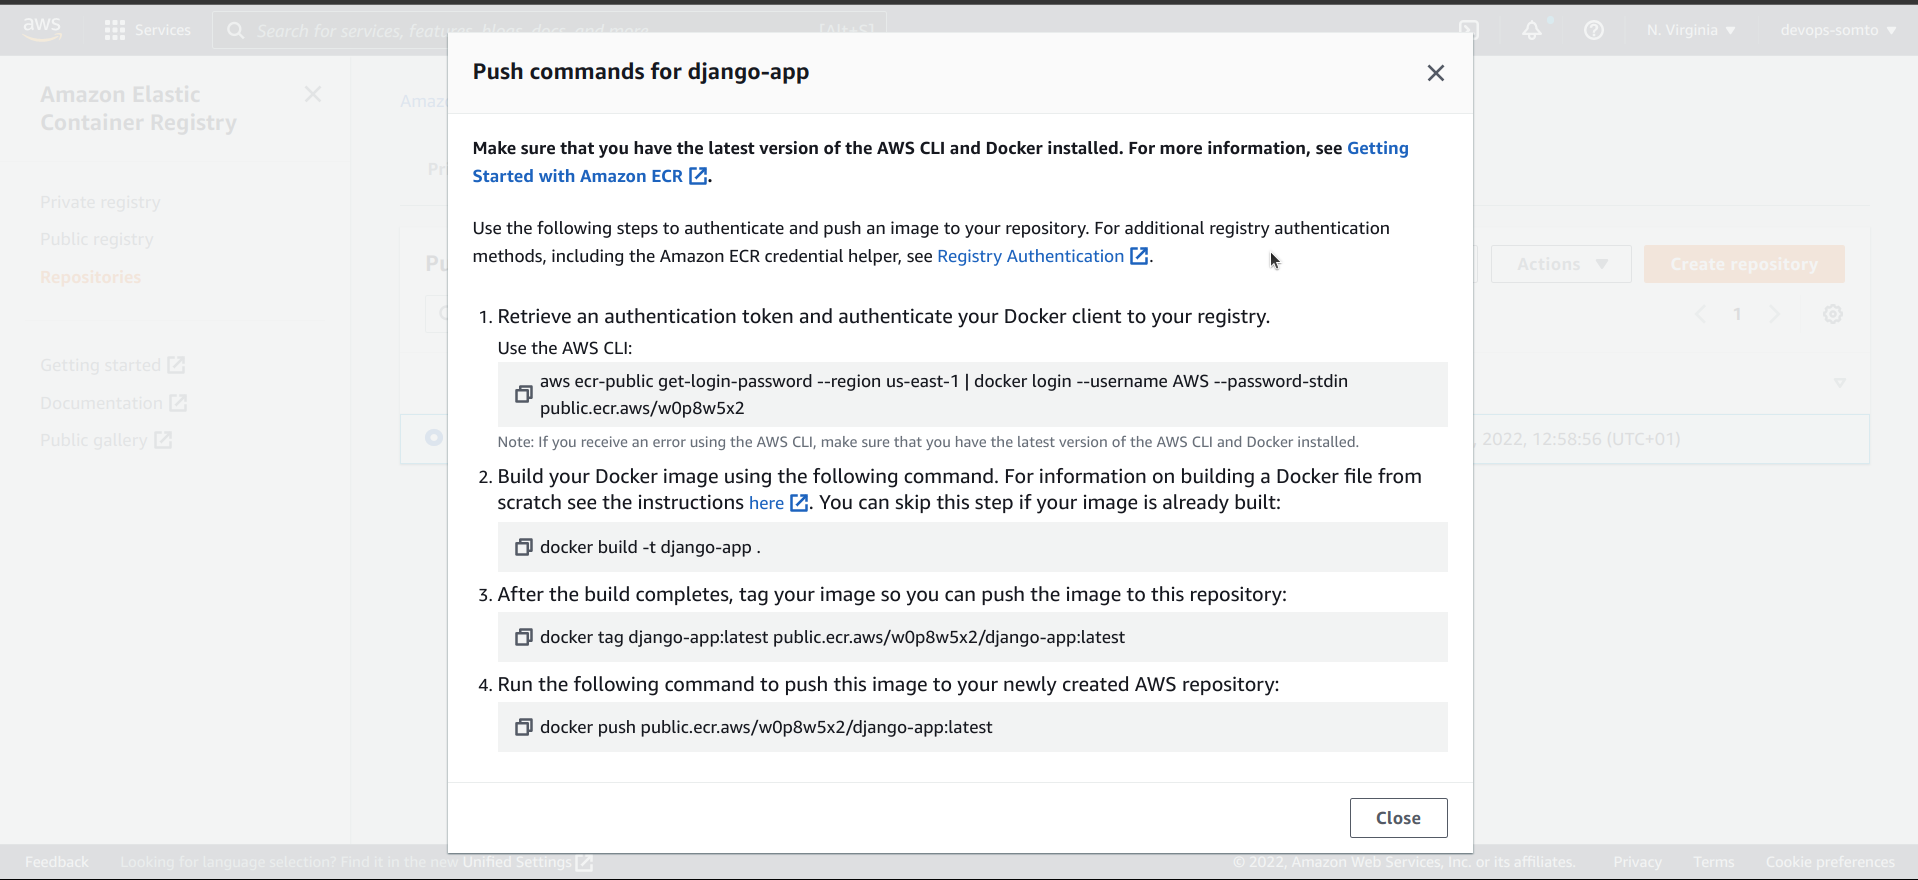Copy the aws ecr-public login command
1918x880 pixels.
pos(523,394)
